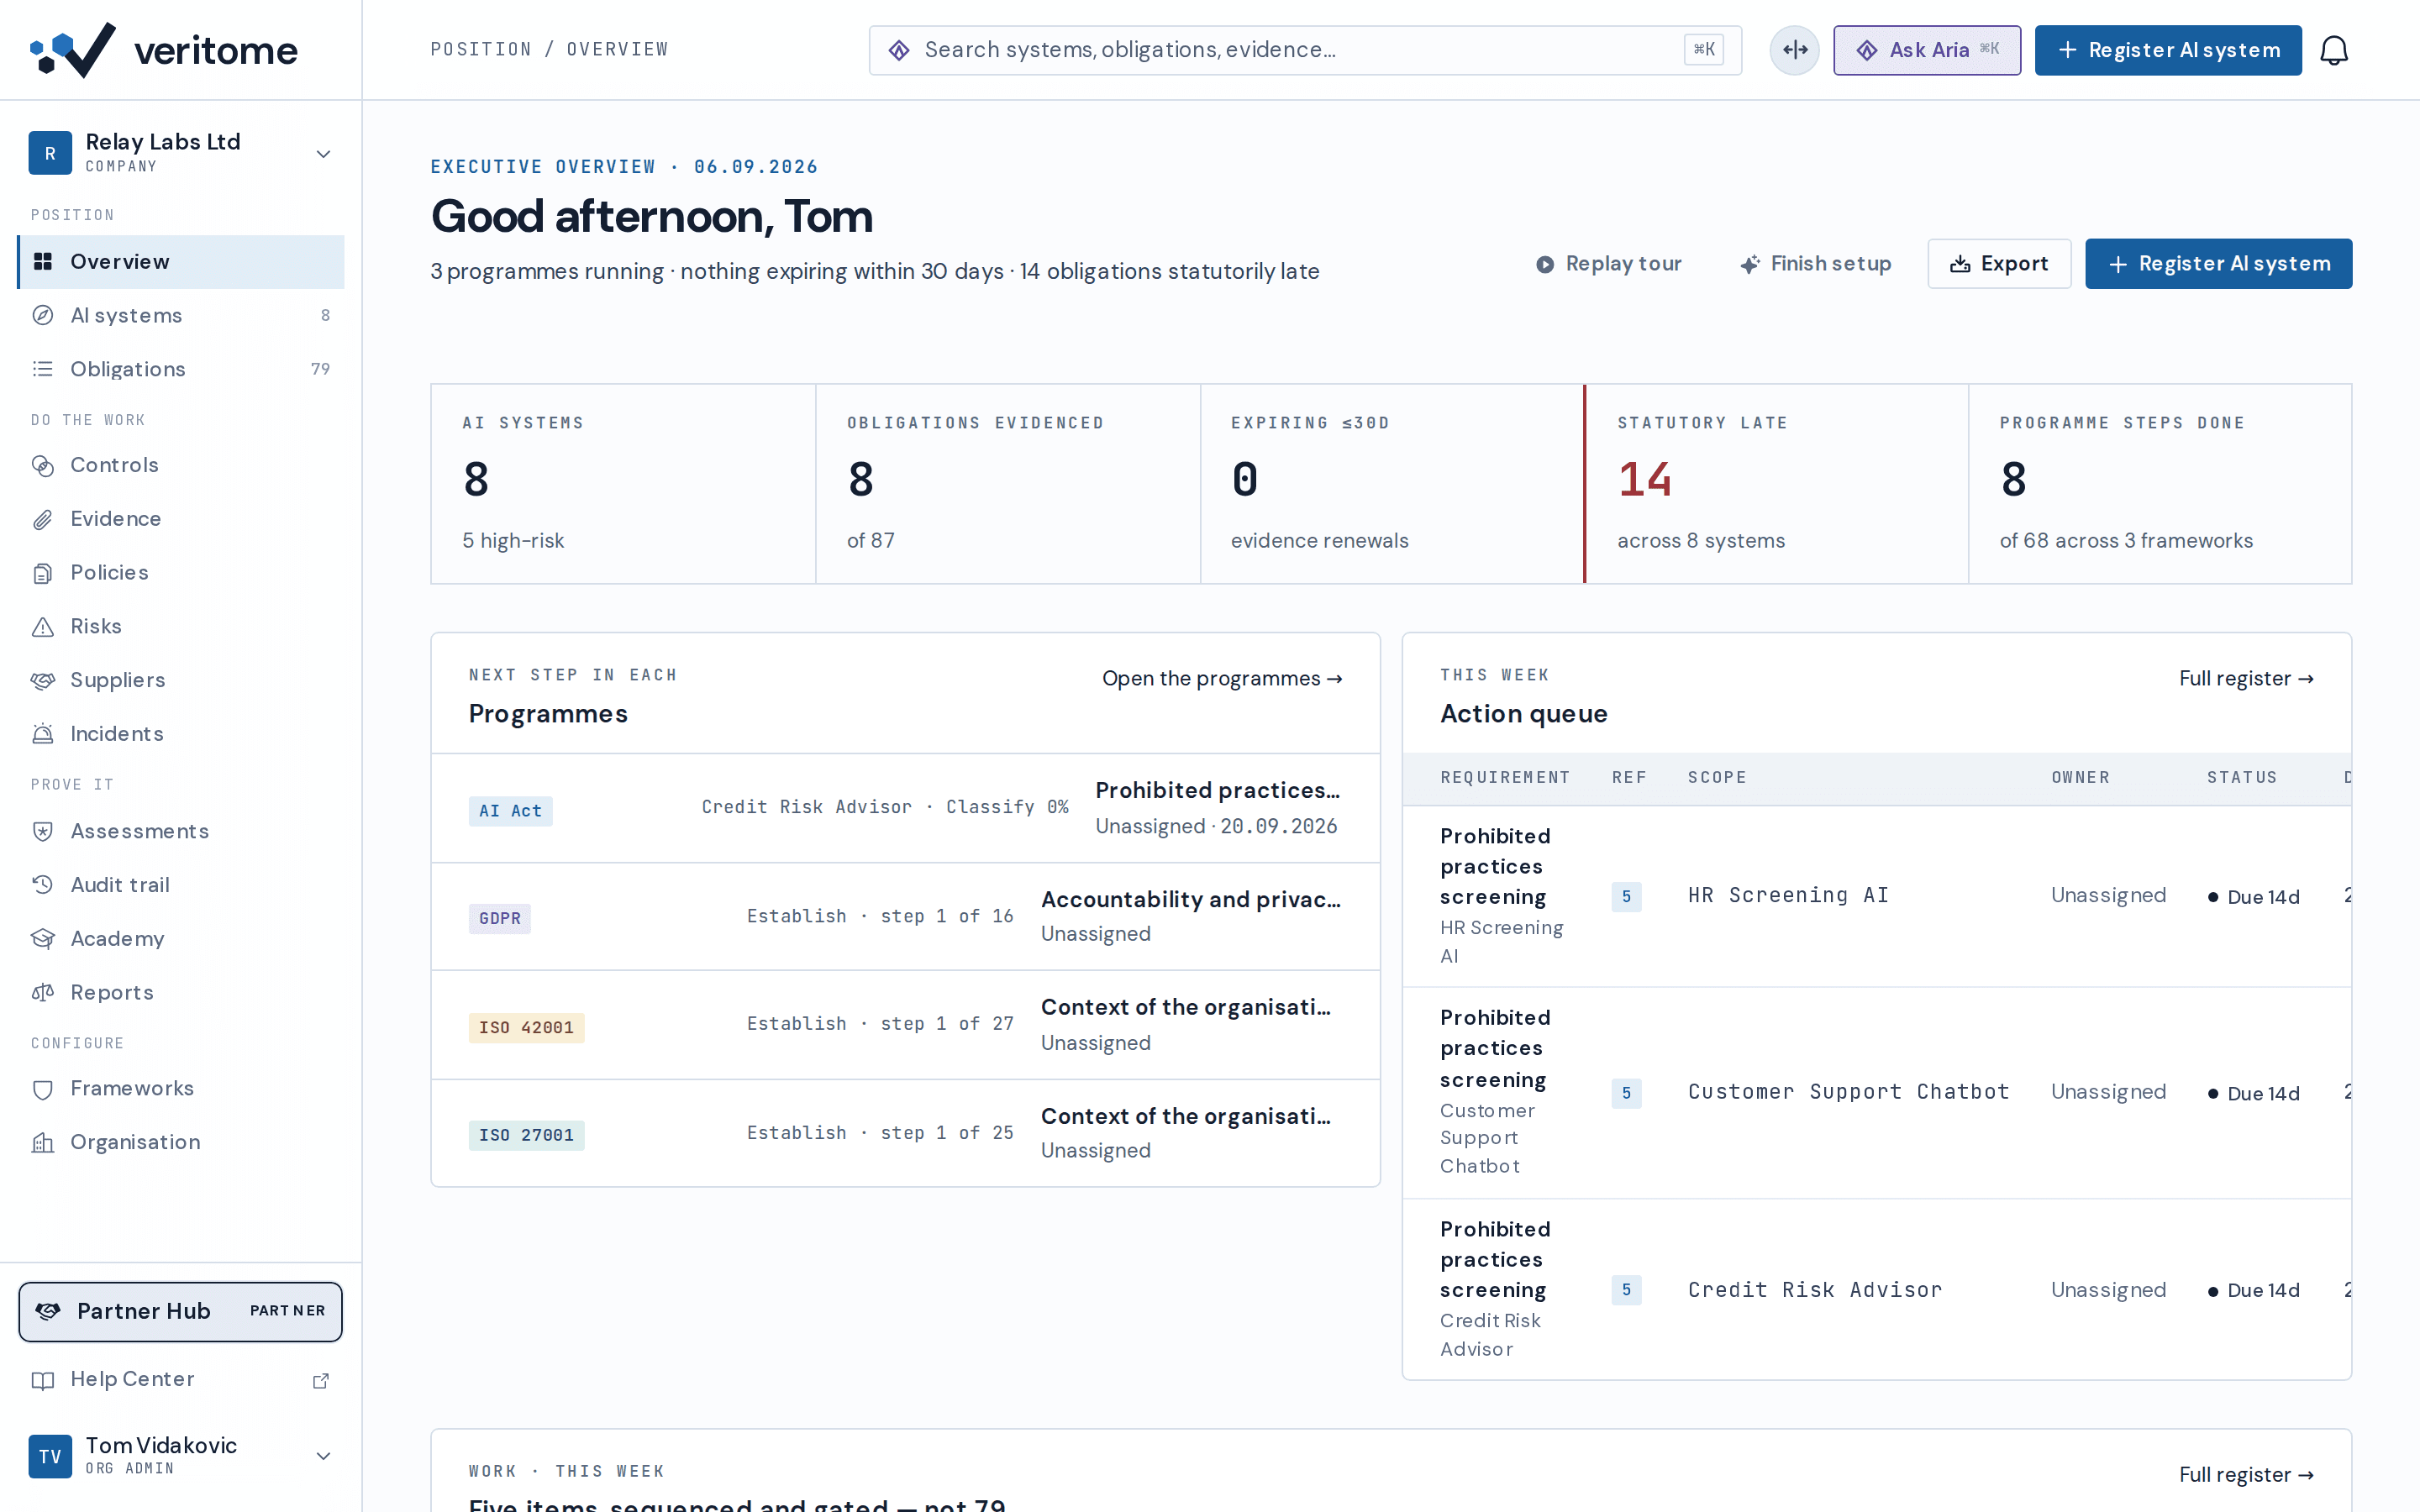Click the Evidence paperclip icon
This screenshot has height=1512, width=2420.
click(42, 519)
